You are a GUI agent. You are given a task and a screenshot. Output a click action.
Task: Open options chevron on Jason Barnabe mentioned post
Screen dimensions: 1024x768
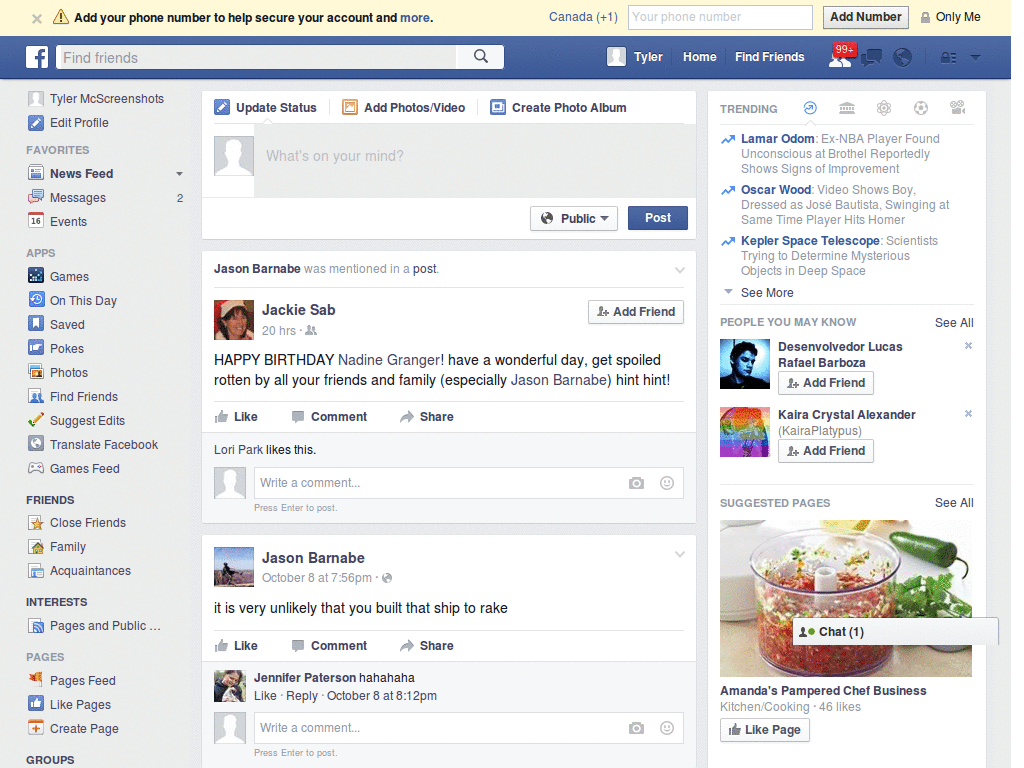click(680, 270)
